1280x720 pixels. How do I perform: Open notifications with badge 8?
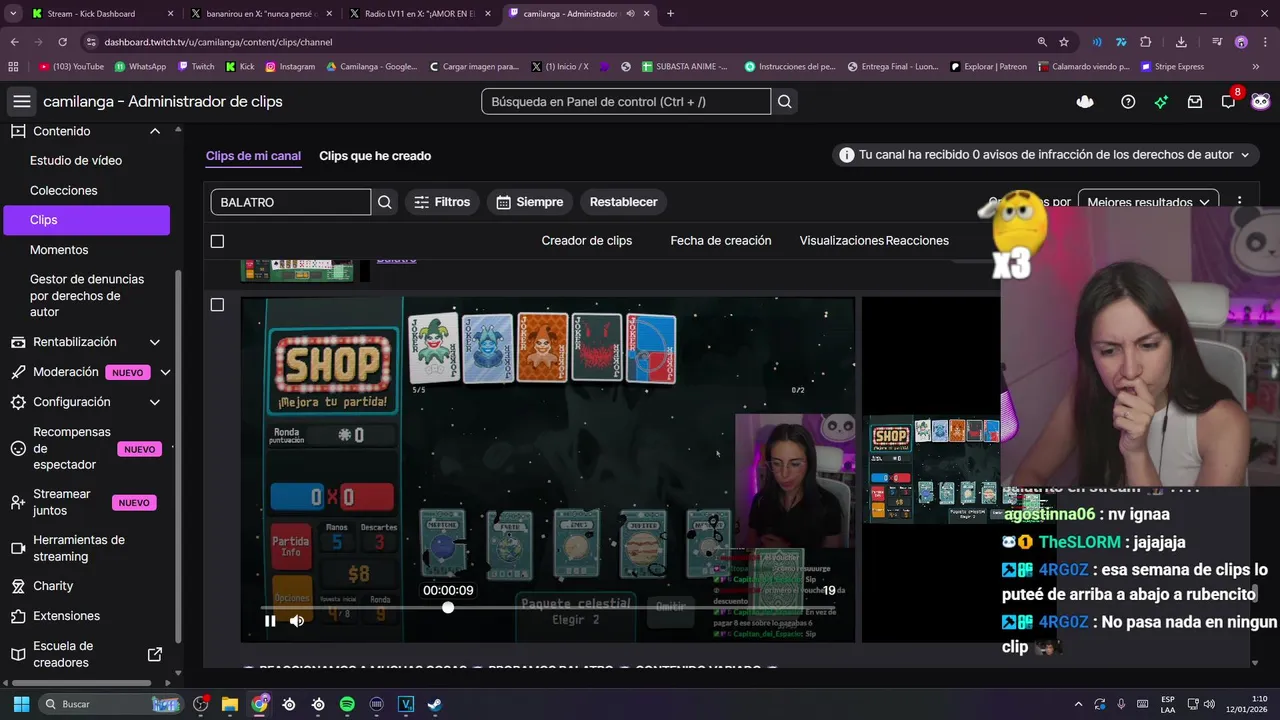pyautogui.click(x=1229, y=101)
